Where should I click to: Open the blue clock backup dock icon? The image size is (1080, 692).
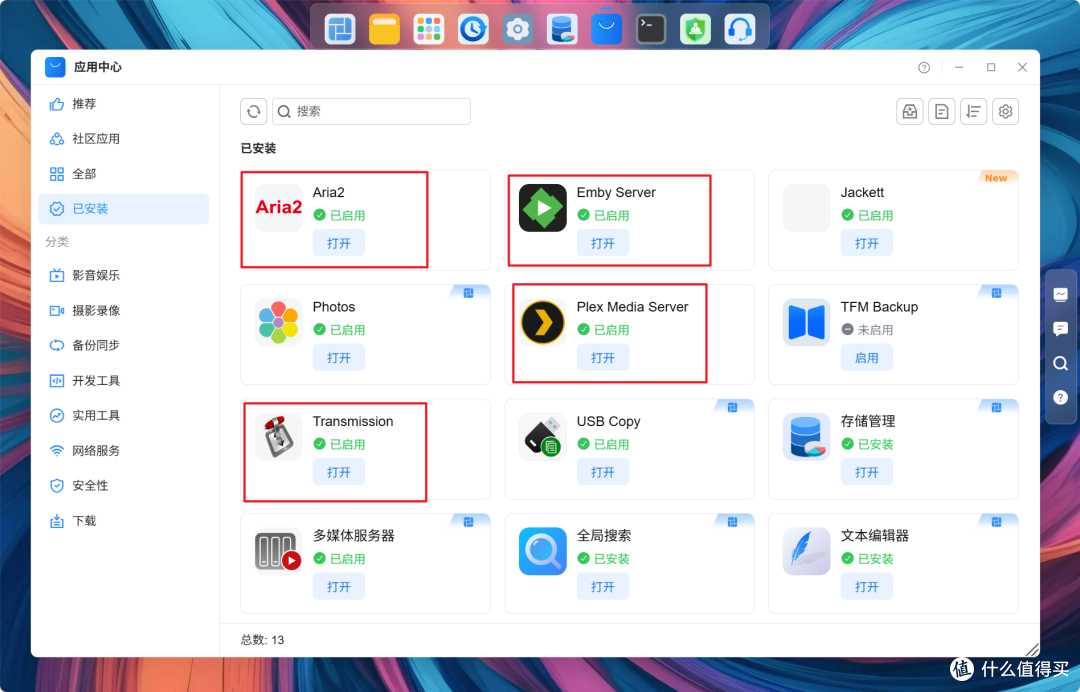click(473, 29)
